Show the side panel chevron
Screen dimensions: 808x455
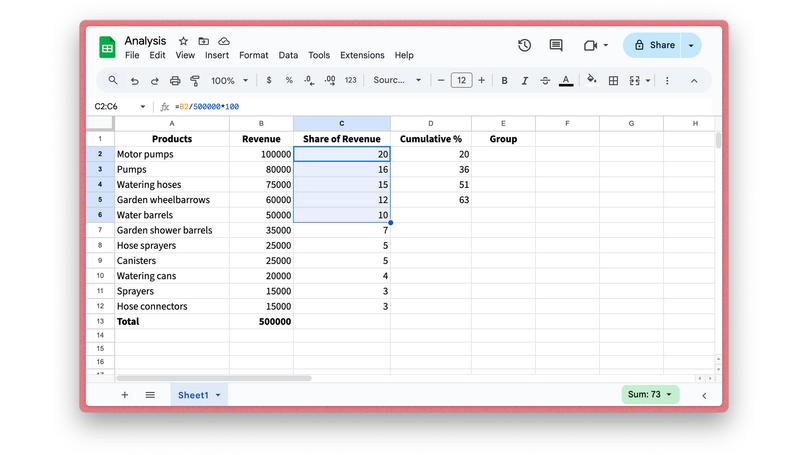[x=704, y=396]
